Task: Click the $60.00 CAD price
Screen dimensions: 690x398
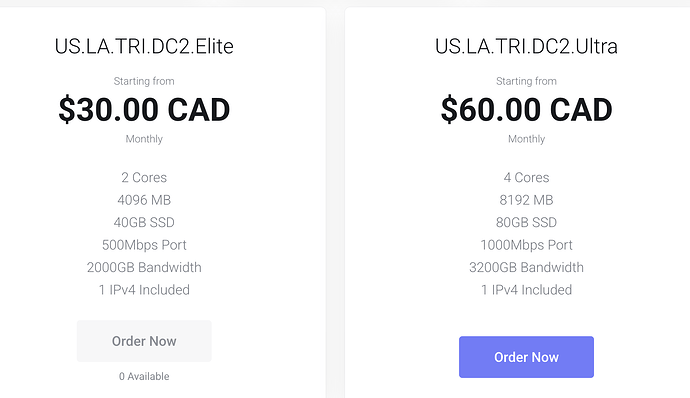Action: 526,110
